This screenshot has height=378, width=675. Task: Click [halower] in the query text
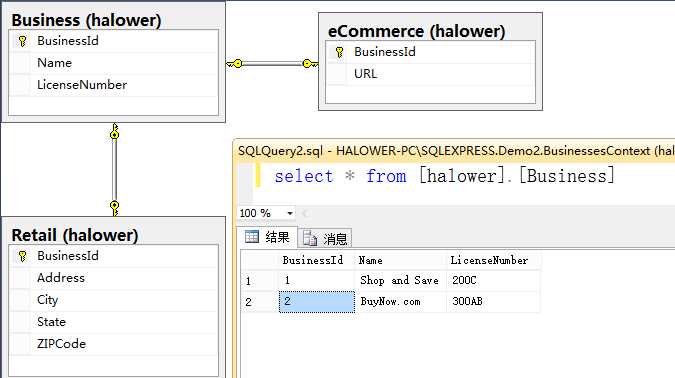pos(462,176)
